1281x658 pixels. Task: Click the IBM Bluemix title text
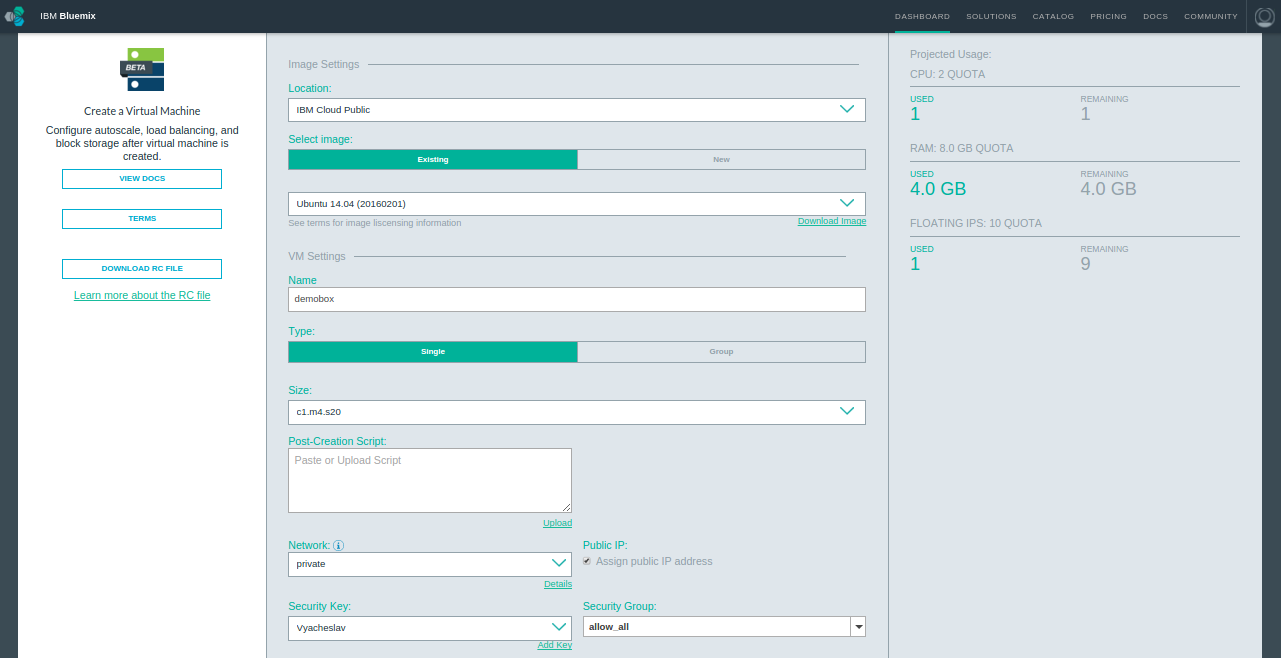pos(68,16)
